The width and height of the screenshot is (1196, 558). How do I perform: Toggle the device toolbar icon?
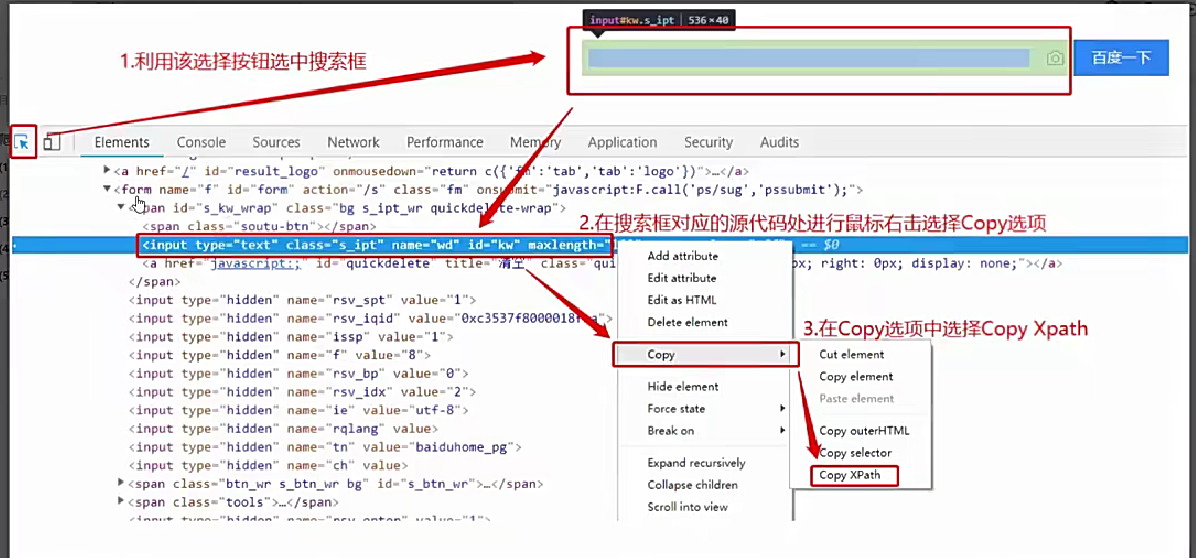[x=52, y=143]
